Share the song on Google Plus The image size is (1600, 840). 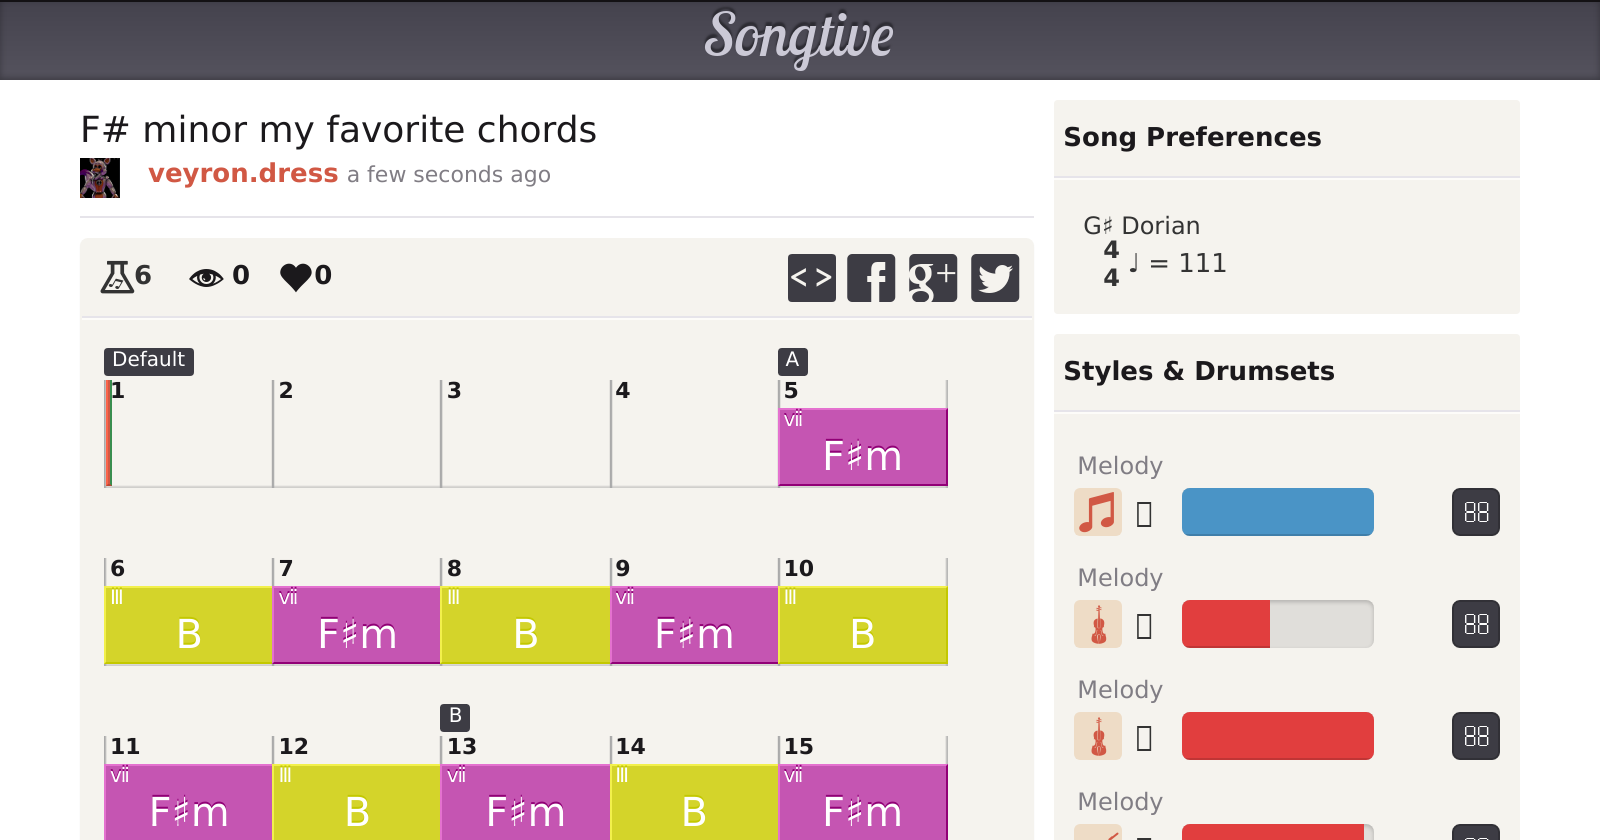932,278
